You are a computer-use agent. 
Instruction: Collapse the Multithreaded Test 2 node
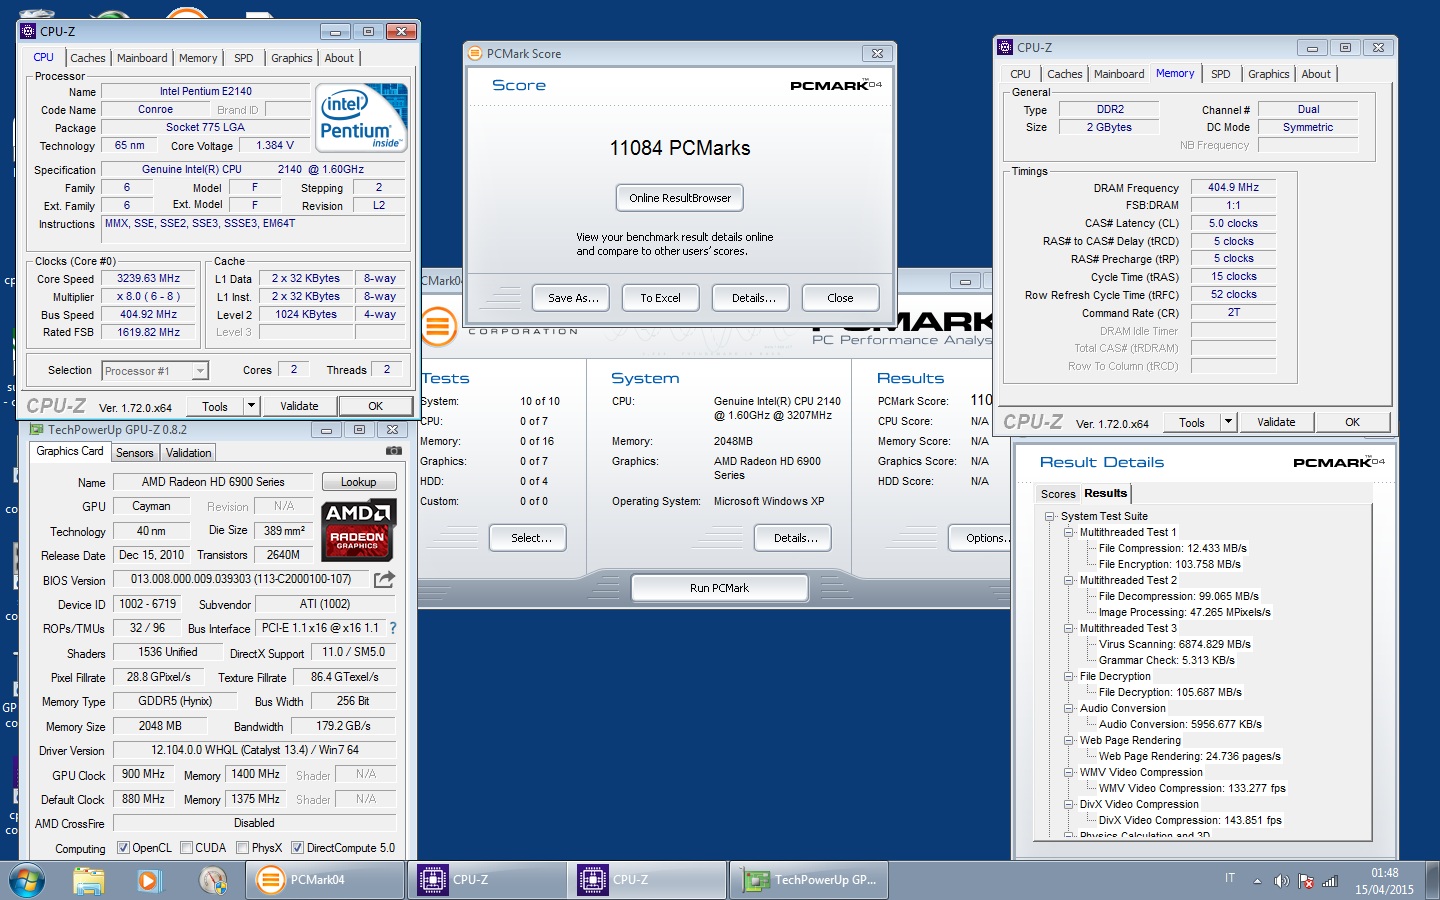[x=1069, y=580]
